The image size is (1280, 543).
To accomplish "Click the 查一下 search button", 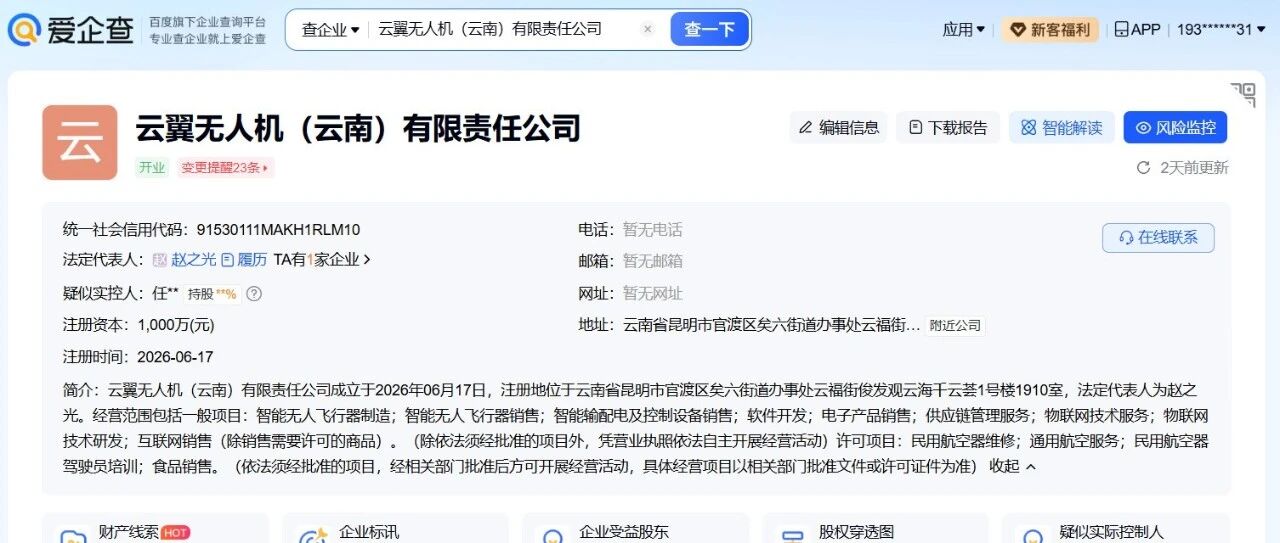I will [709, 29].
